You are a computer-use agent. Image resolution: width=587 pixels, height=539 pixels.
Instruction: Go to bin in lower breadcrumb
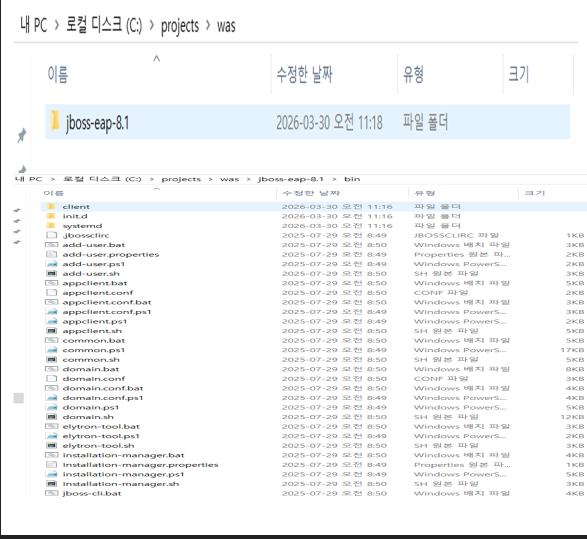352,179
